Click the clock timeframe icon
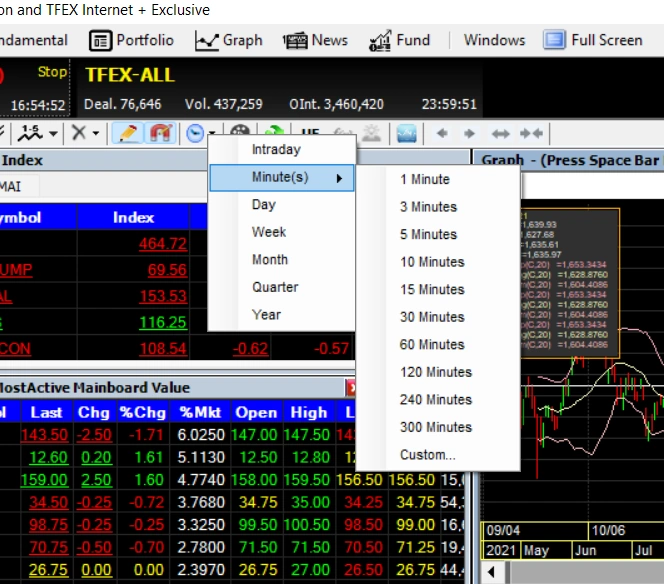 pos(195,133)
